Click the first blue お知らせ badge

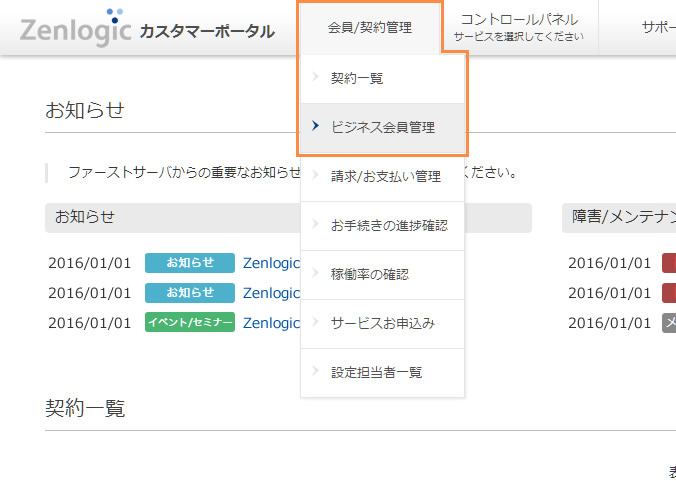190,264
